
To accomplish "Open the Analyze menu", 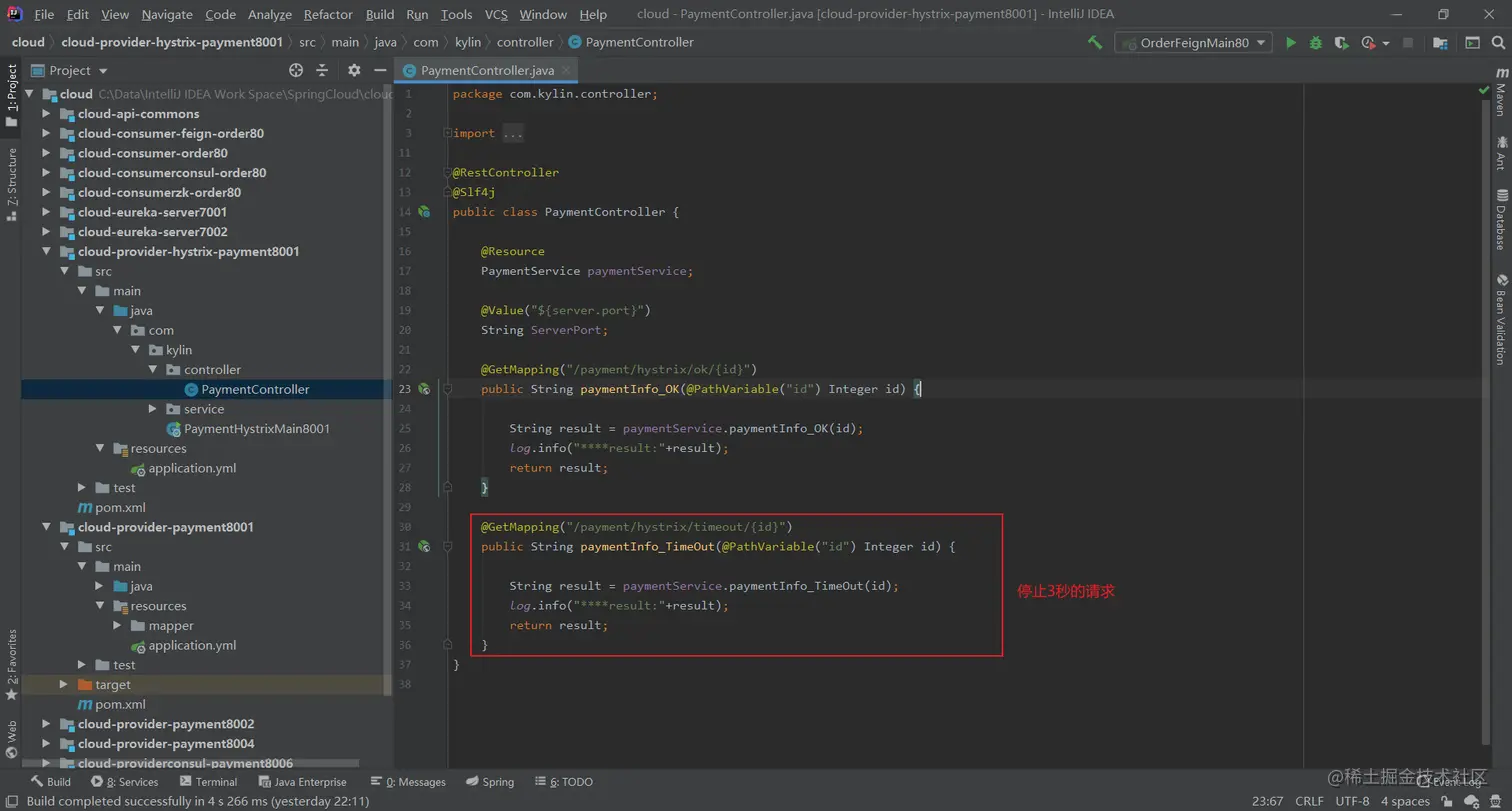I will (269, 14).
